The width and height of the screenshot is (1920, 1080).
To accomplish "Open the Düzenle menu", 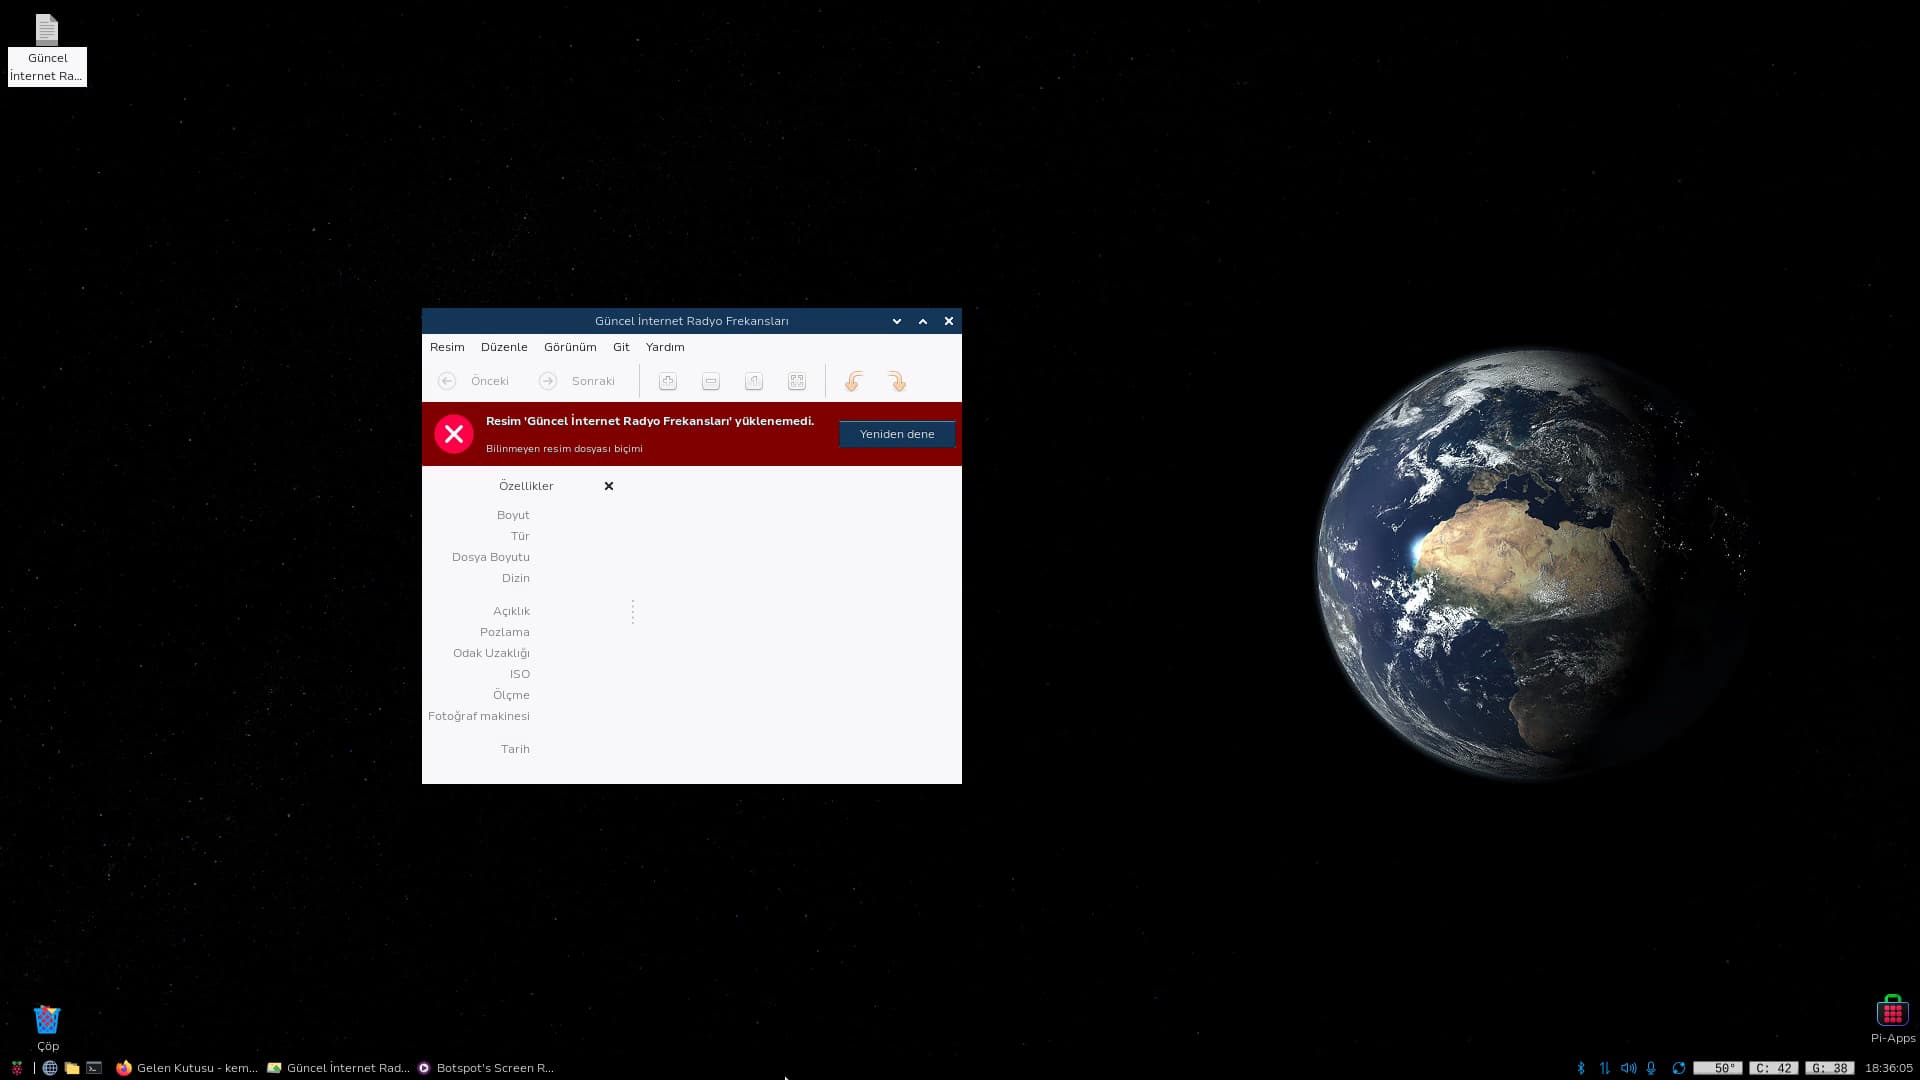I will pos(504,347).
